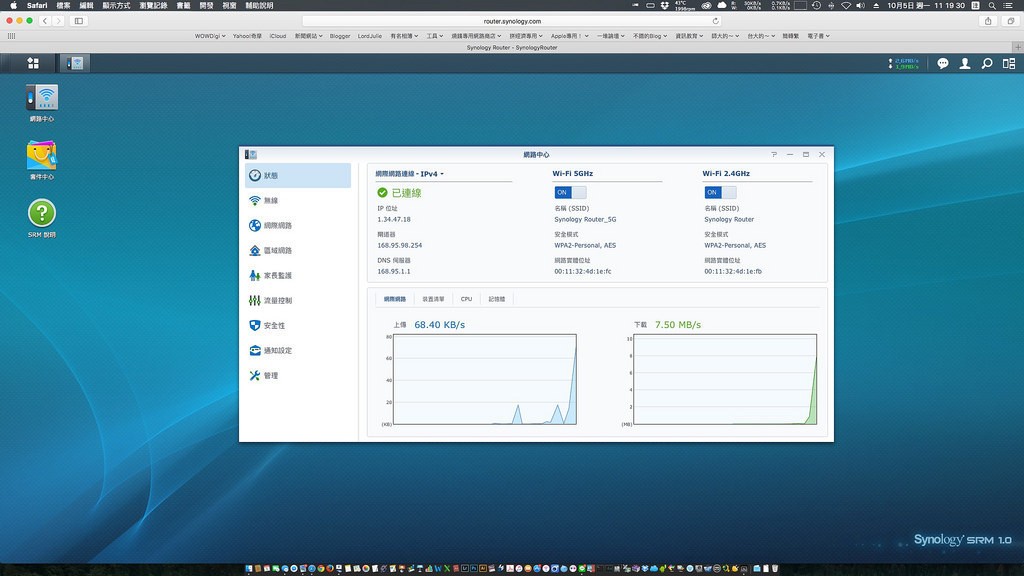Open the 套件中心 package center desktop icon
Screen dimensions: 1024x576
point(42,161)
